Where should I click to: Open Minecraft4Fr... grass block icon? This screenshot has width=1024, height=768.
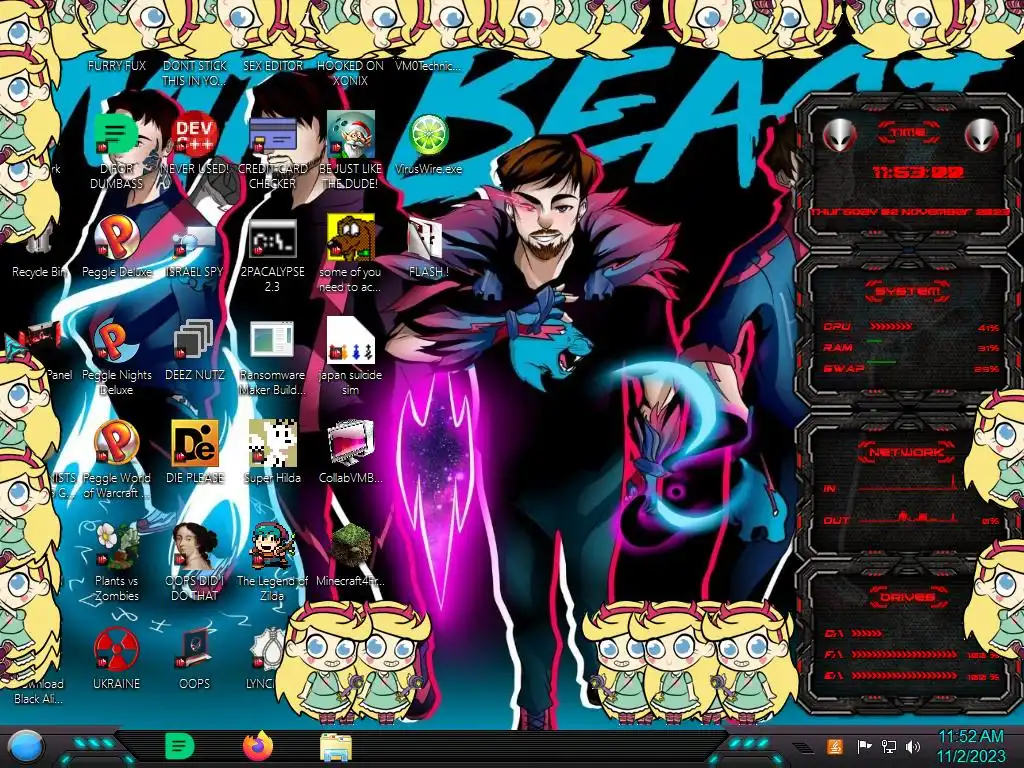(350, 546)
